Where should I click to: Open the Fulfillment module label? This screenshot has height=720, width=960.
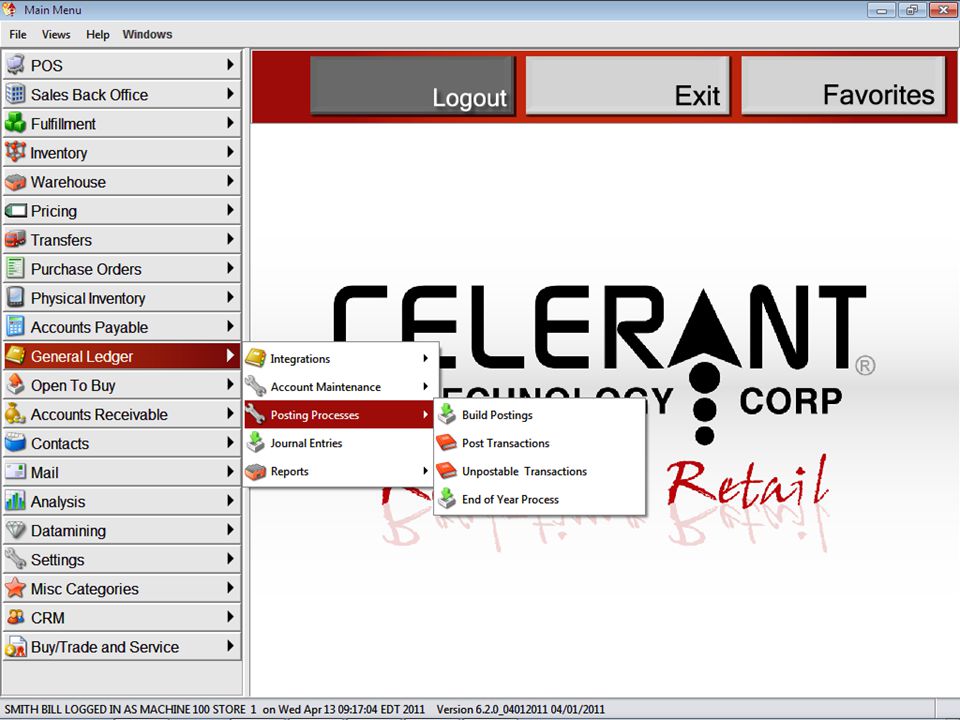coord(63,124)
